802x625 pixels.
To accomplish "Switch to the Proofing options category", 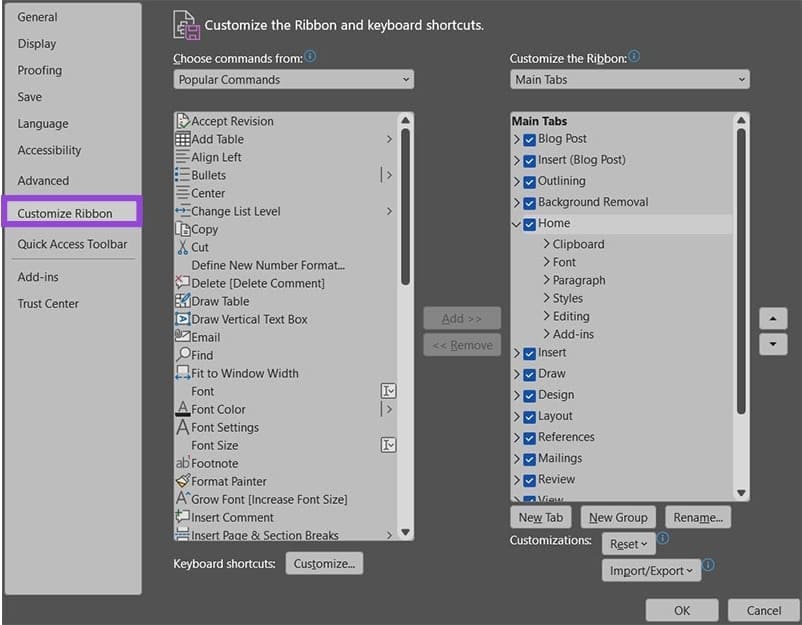I will pyautogui.click(x=40, y=70).
